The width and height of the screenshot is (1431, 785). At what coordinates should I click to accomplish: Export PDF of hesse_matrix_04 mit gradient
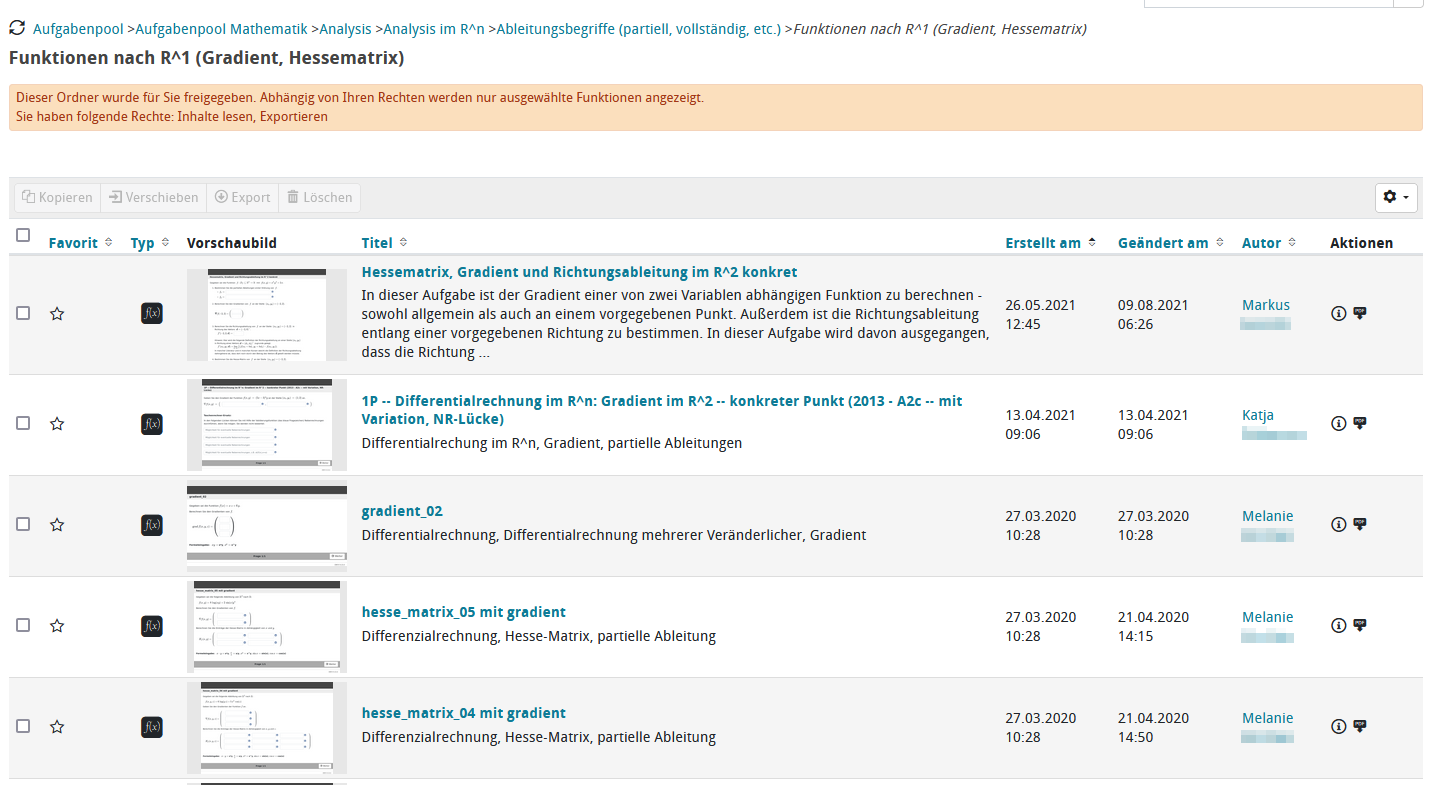(1360, 726)
